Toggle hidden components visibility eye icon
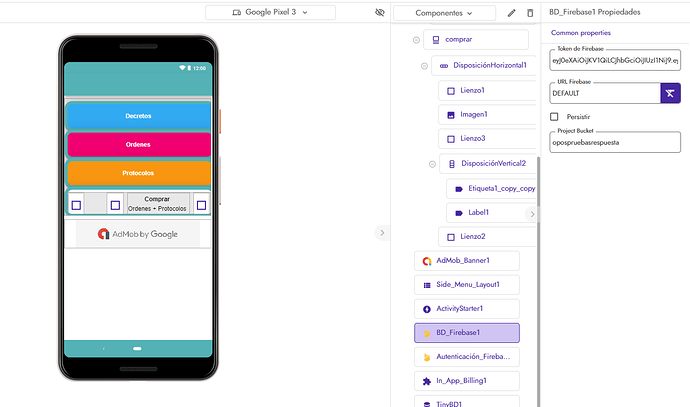Image resolution: width=690 pixels, height=407 pixels. click(x=380, y=12)
